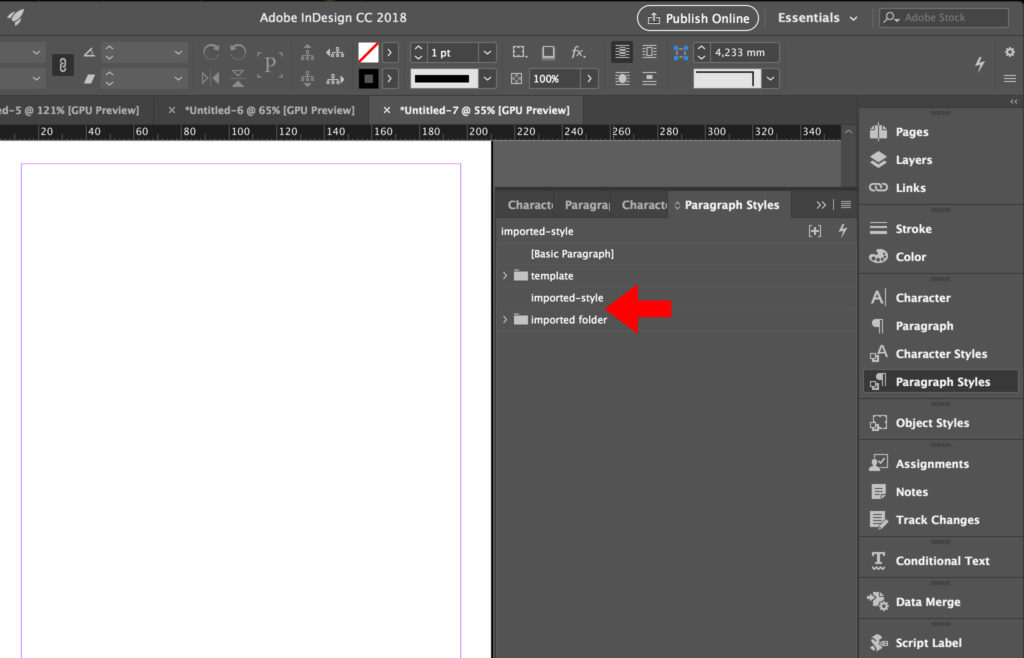This screenshot has width=1024, height=658.
Task: Open the Layers panel
Action: [x=912, y=159]
